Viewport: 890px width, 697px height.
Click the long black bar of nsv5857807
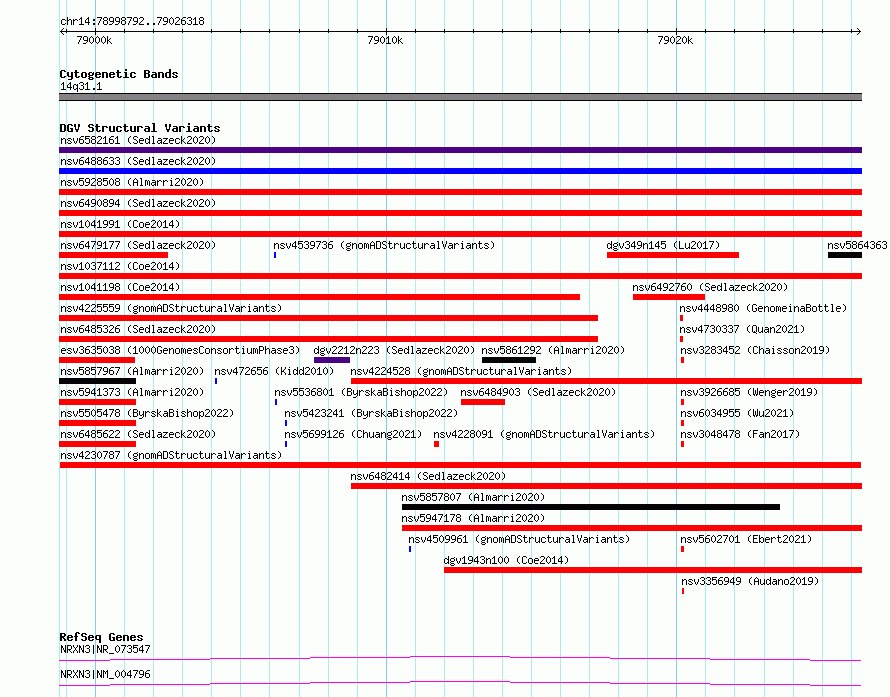pos(591,507)
